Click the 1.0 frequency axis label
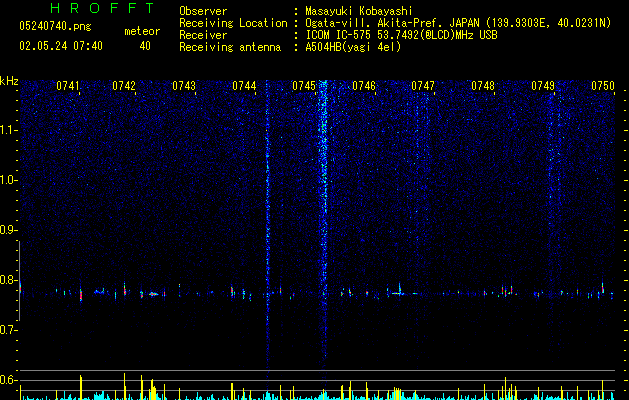 click(8, 180)
